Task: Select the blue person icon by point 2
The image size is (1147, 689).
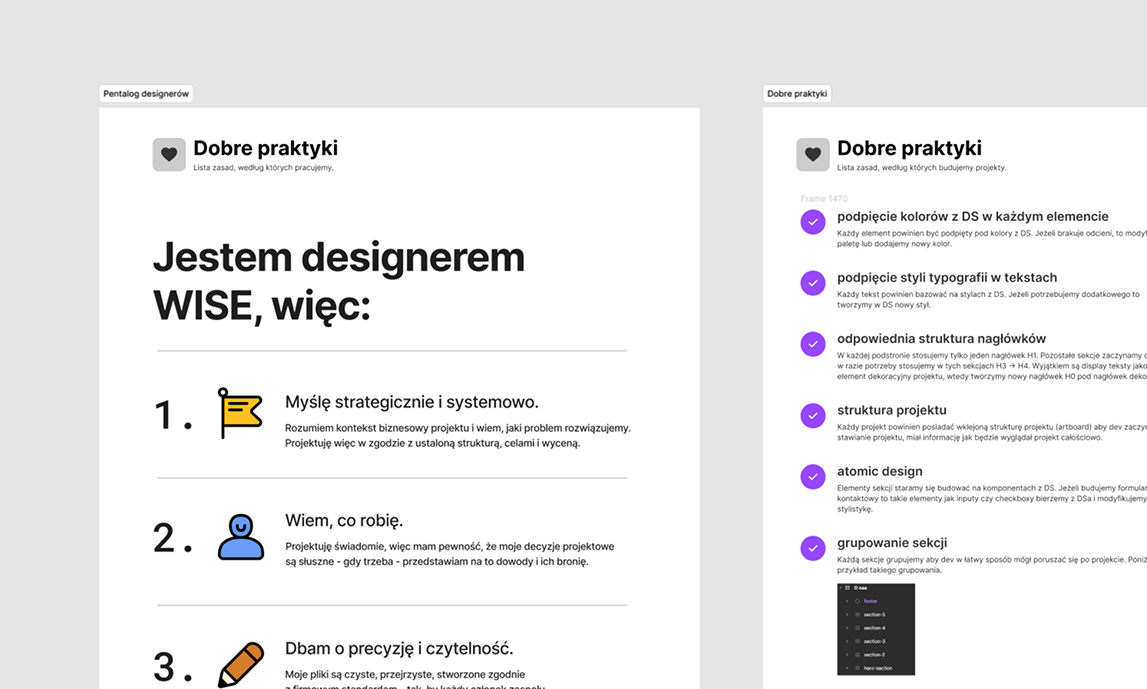Action: (x=241, y=537)
